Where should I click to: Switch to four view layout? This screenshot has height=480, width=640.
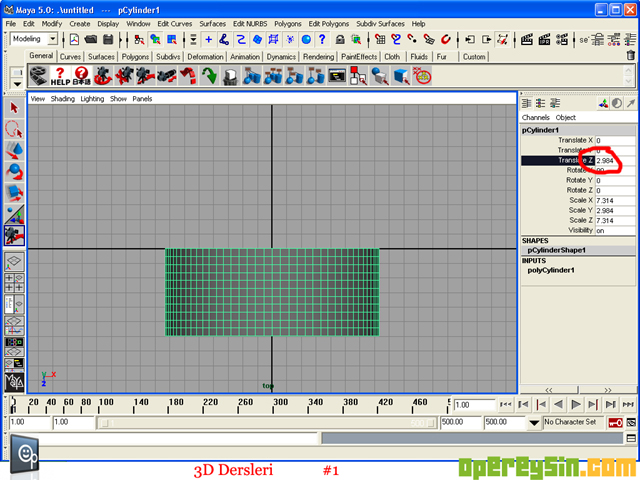tap(14, 283)
